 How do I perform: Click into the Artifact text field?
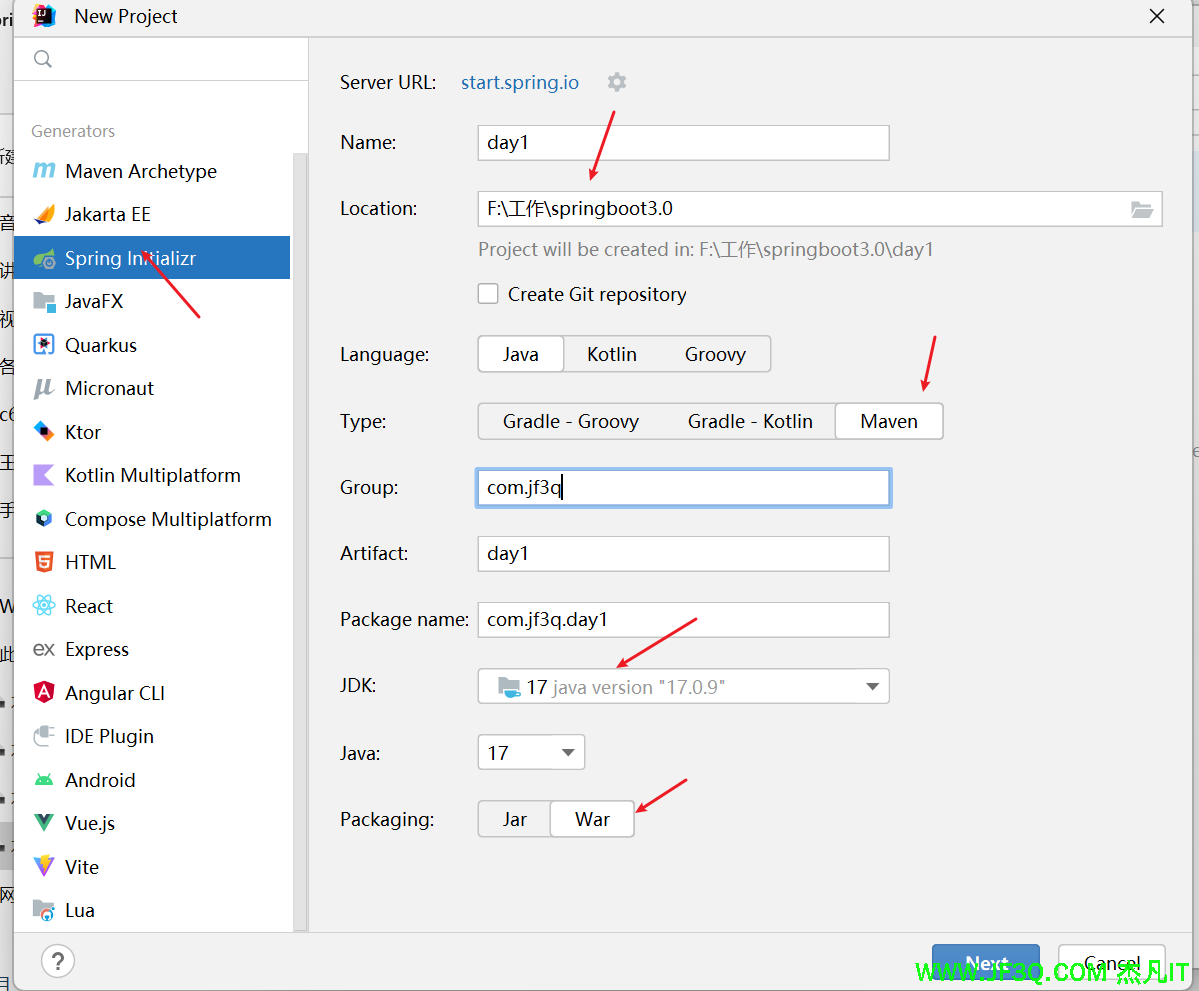click(683, 553)
